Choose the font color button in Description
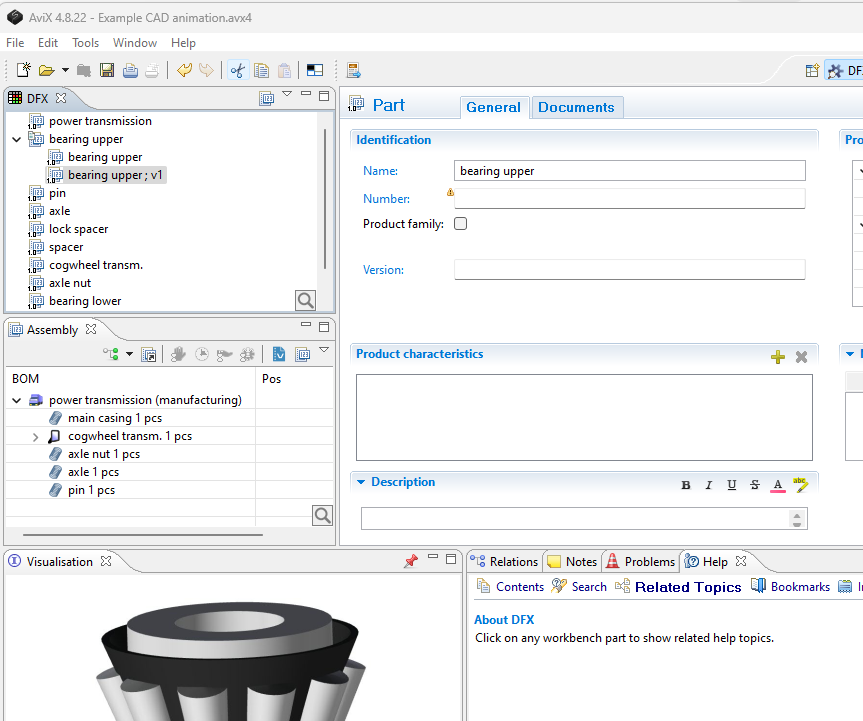Viewport: 863px width, 721px height. [778, 485]
